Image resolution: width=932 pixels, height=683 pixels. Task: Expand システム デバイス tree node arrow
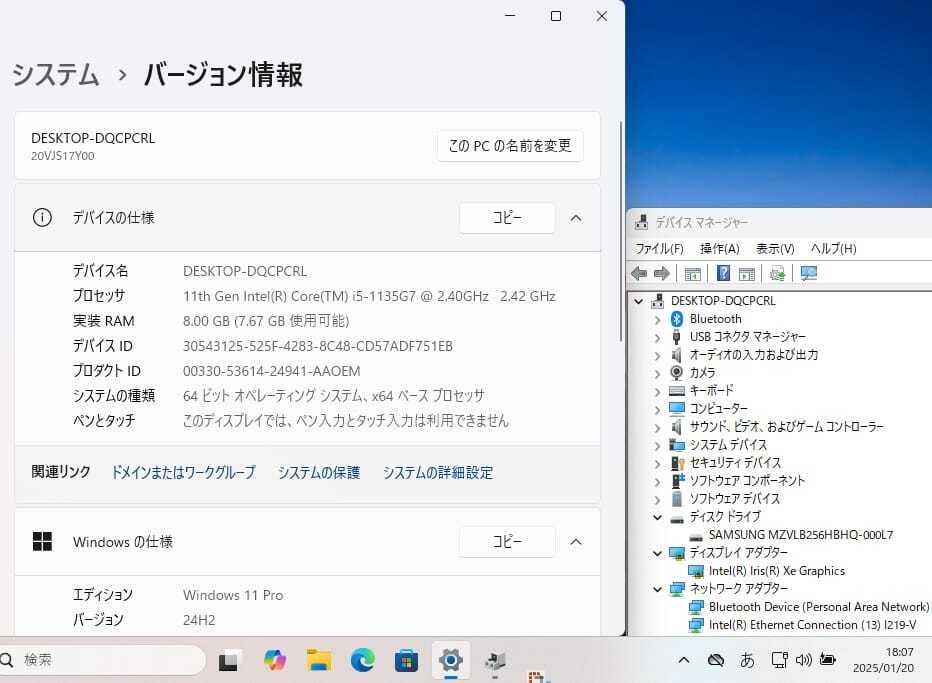tap(657, 446)
